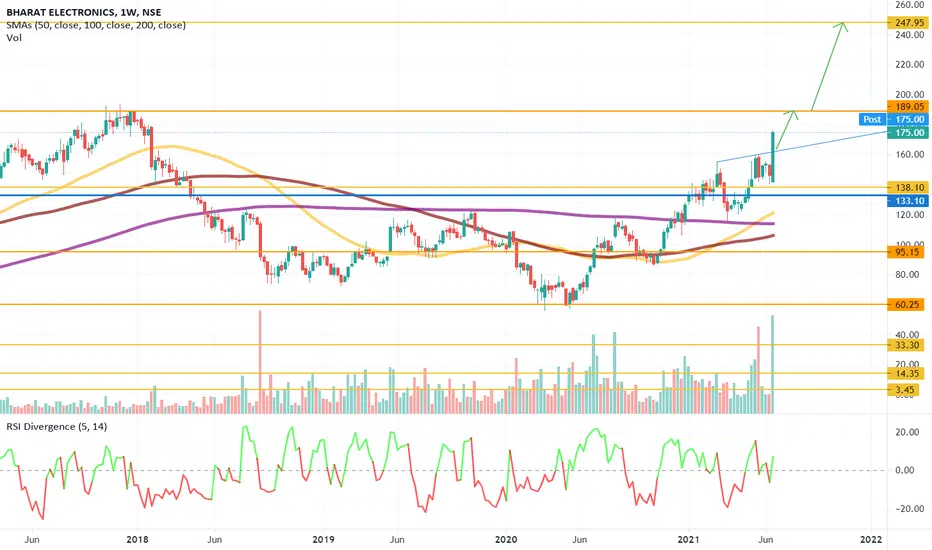The image size is (932, 550).
Task: Click the 60.25 price level label
Action: pyautogui.click(x=905, y=304)
